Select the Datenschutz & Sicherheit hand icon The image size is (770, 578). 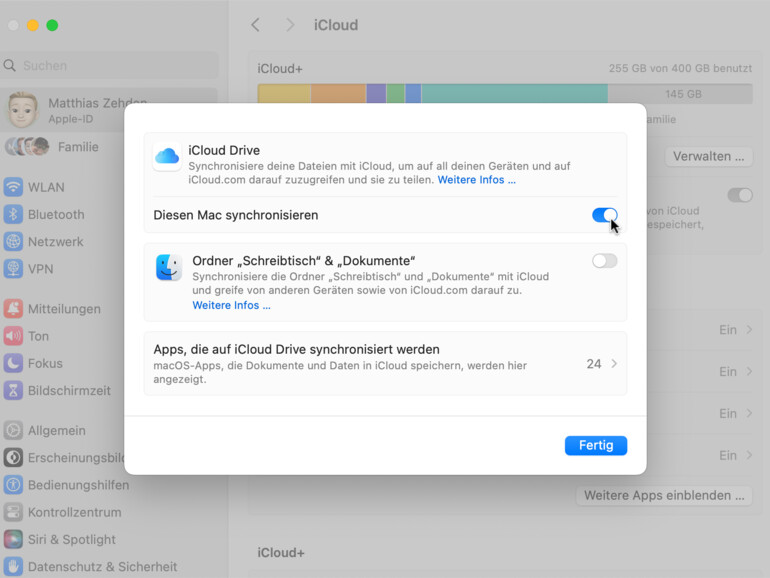[13, 567]
